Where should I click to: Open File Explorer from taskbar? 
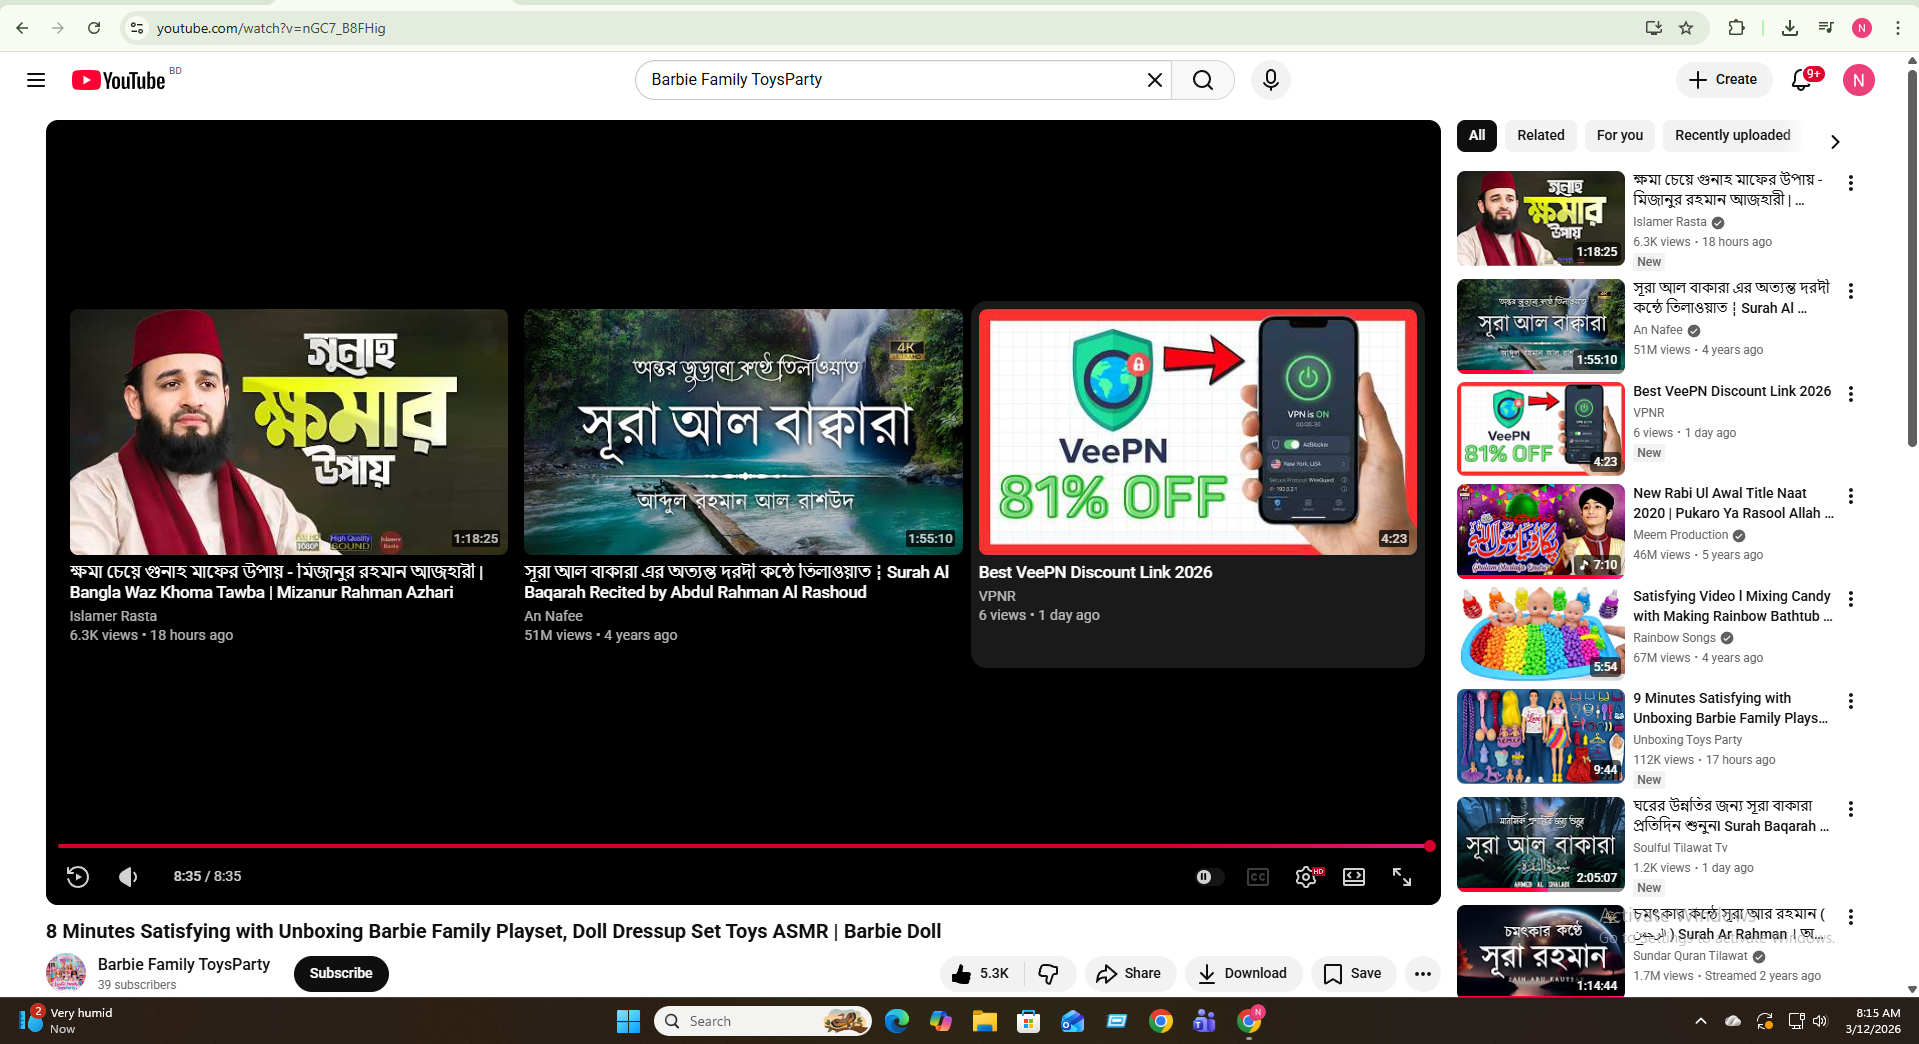click(985, 1021)
